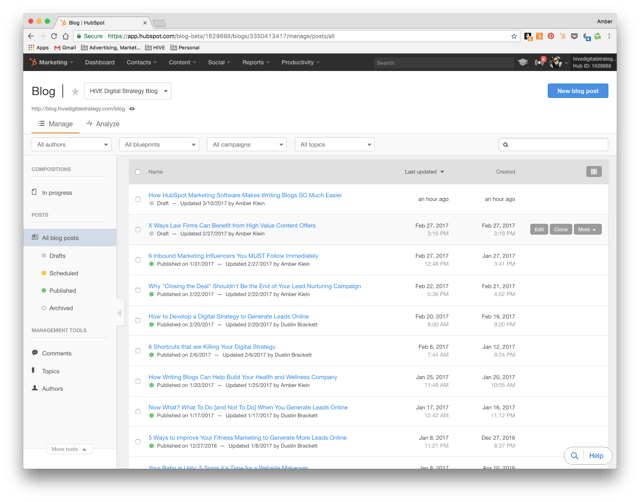Toggle select-all checkbox in table header
Viewport: 640px width, 502px height.
click(x=138, y=172)
